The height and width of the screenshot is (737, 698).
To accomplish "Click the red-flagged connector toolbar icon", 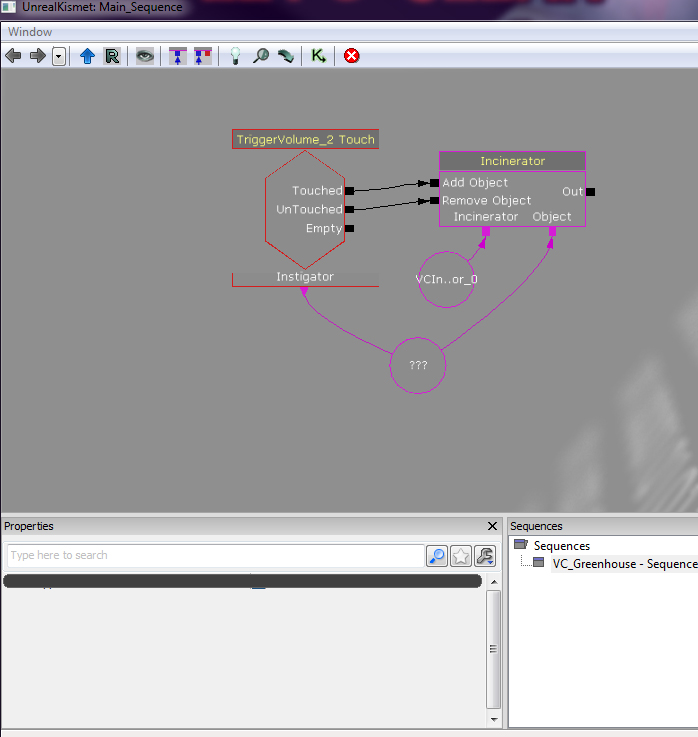I will (203, 56).
